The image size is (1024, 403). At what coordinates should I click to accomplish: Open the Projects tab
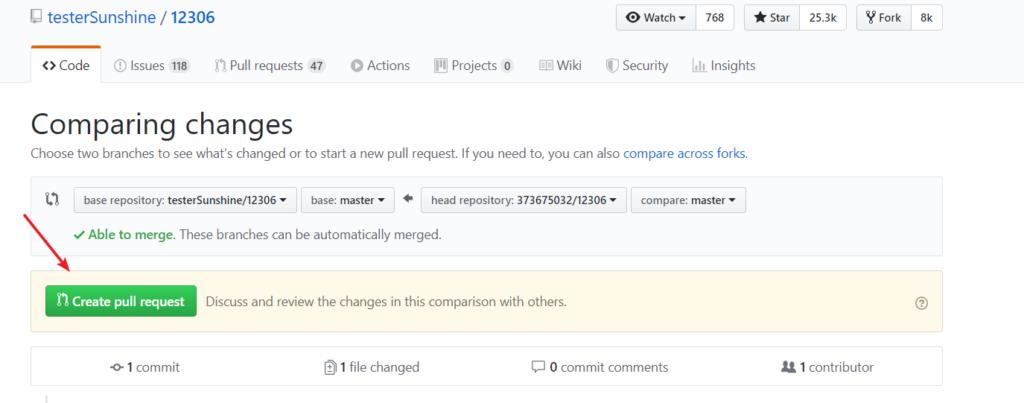click(x=473, y=65)
